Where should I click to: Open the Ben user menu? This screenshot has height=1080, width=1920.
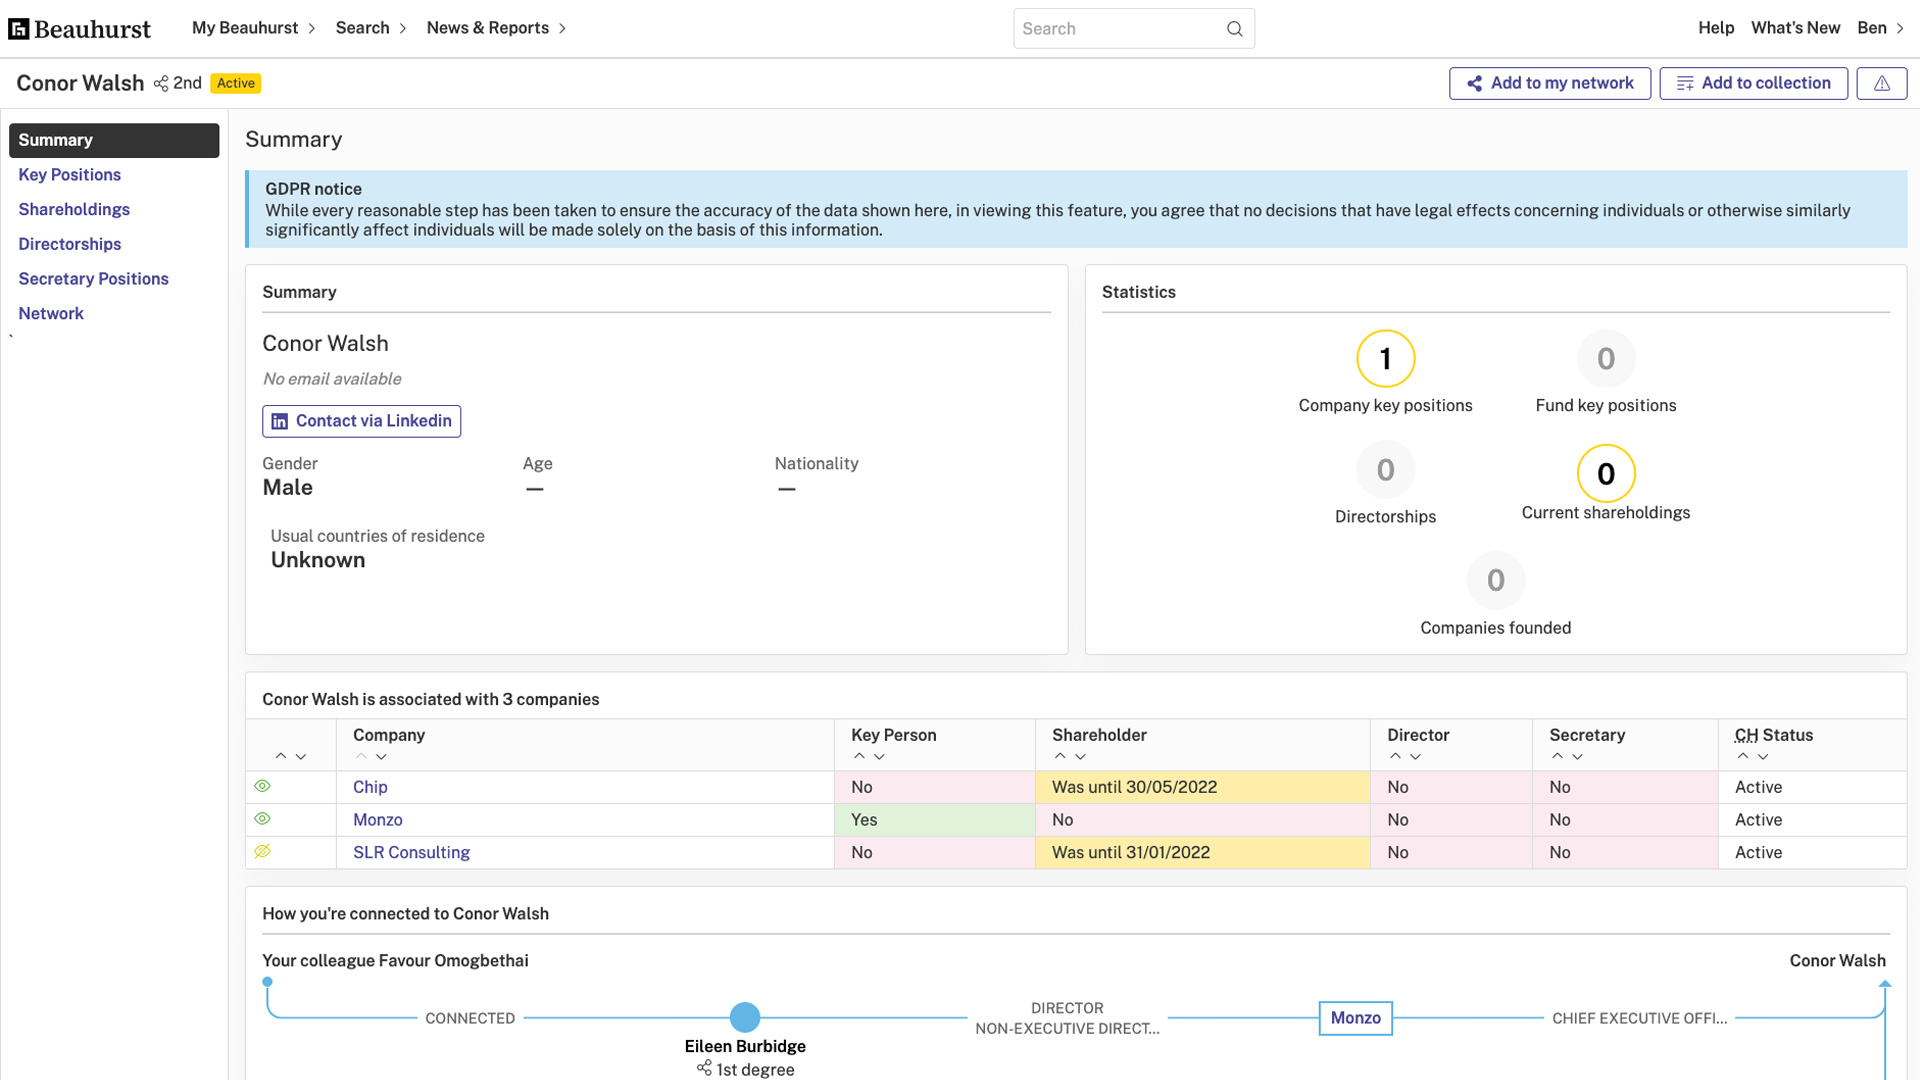pos(1881,28)
